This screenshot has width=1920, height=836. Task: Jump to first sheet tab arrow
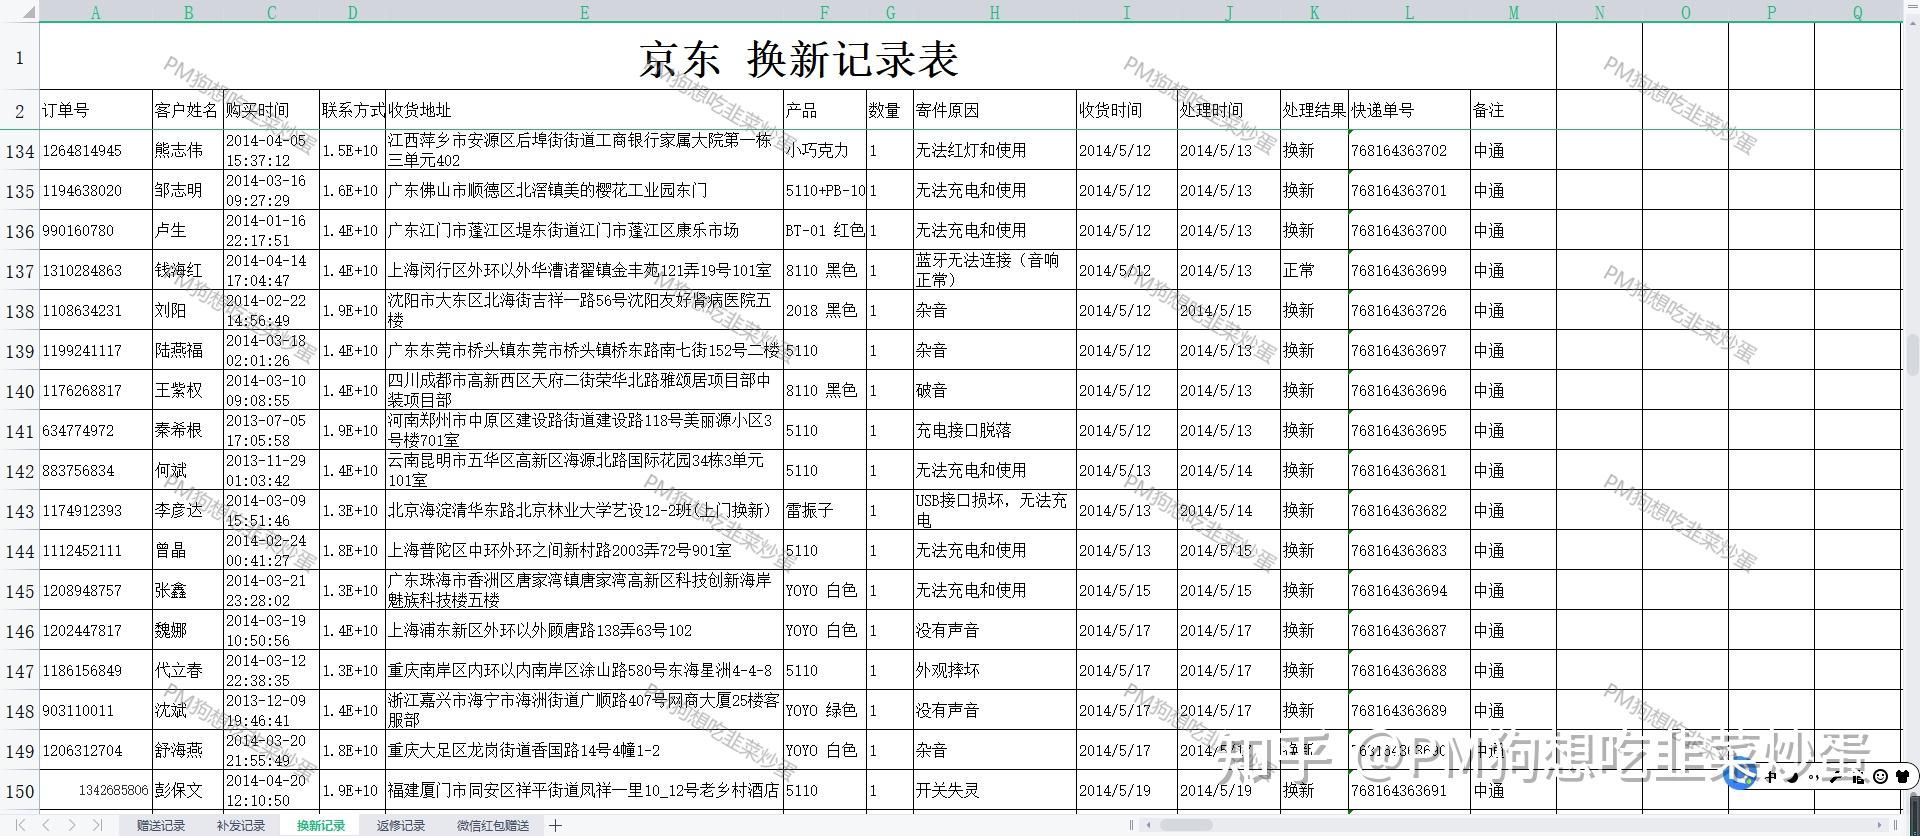21,825
